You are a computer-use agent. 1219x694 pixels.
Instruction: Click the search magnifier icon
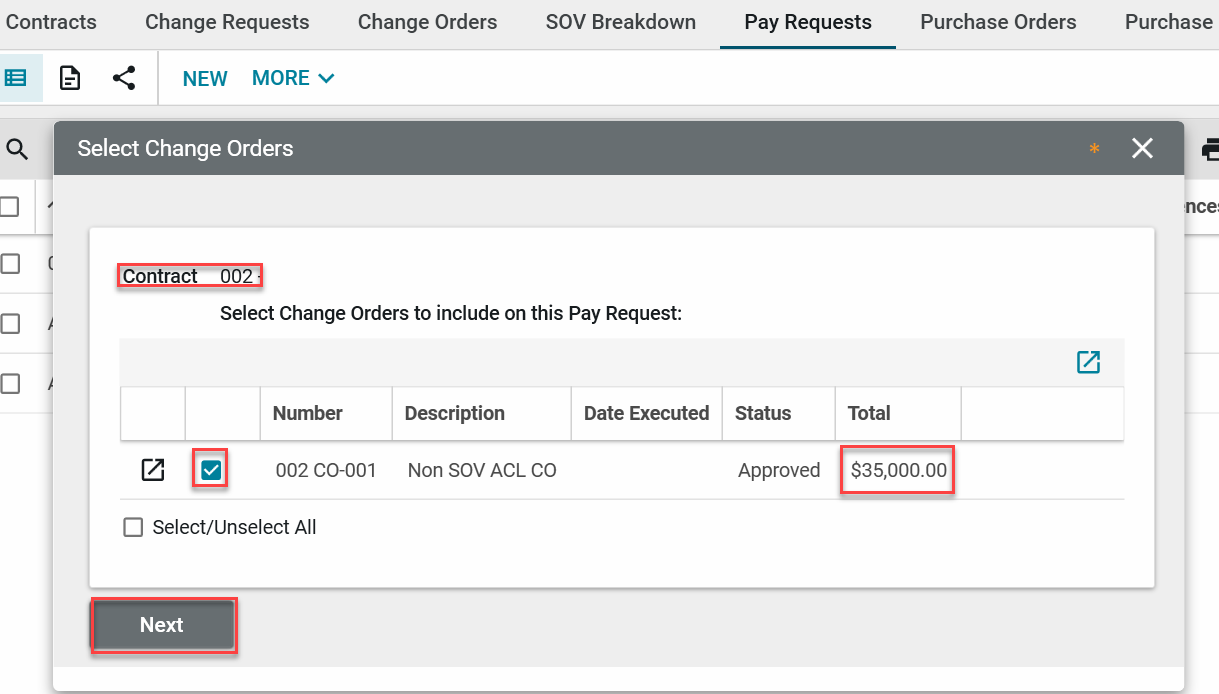pyautogui.click(x=17, y=149)
